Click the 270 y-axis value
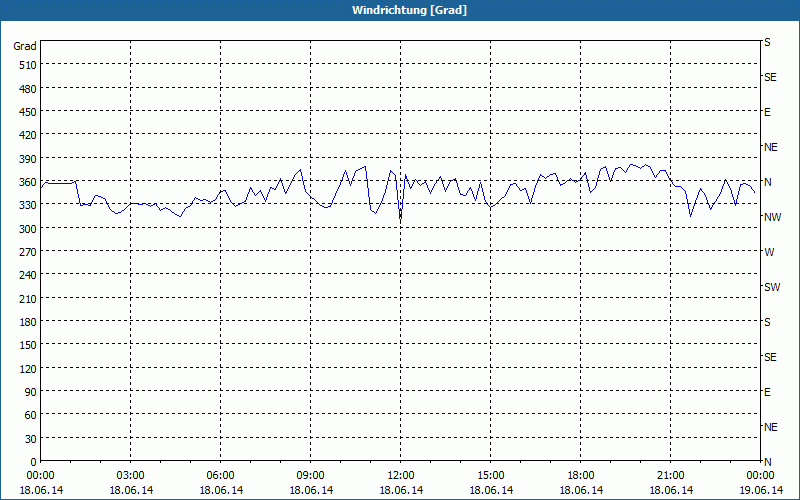800x500 pixels. pyautogui.click(x=28, y=252)
